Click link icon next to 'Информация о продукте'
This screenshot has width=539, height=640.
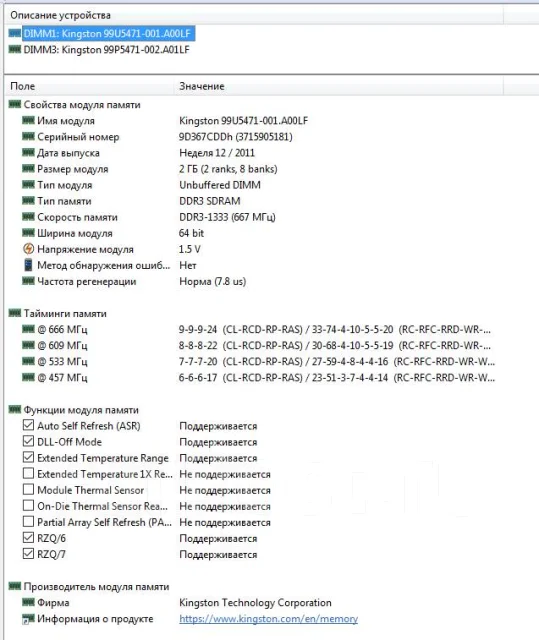(x=28, y=619)
